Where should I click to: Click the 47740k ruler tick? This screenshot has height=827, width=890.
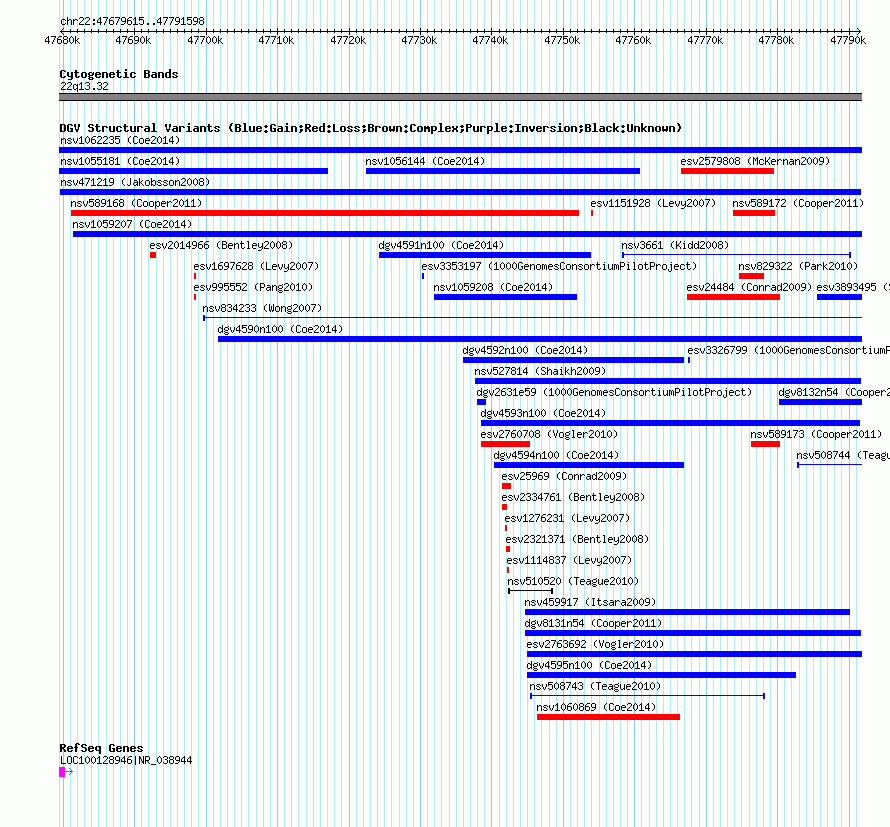point(490,40)
